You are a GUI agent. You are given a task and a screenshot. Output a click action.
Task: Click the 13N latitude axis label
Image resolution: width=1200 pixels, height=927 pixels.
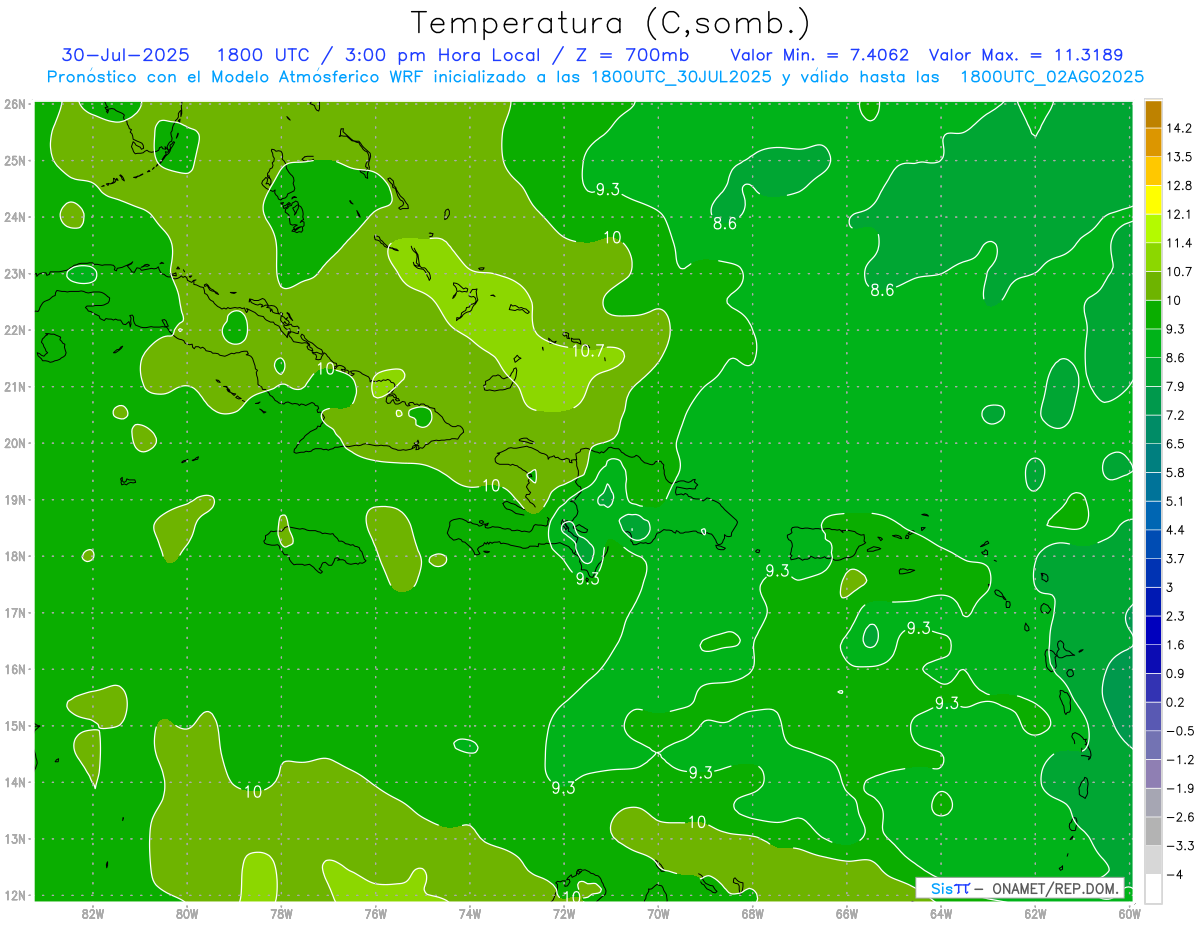13,839
